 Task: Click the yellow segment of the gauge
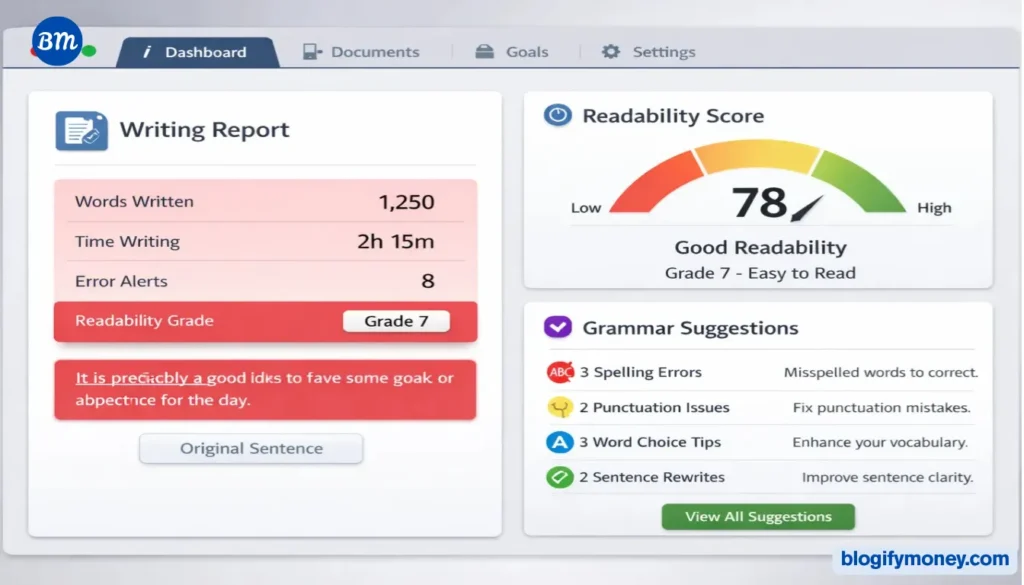pos(758,155)
